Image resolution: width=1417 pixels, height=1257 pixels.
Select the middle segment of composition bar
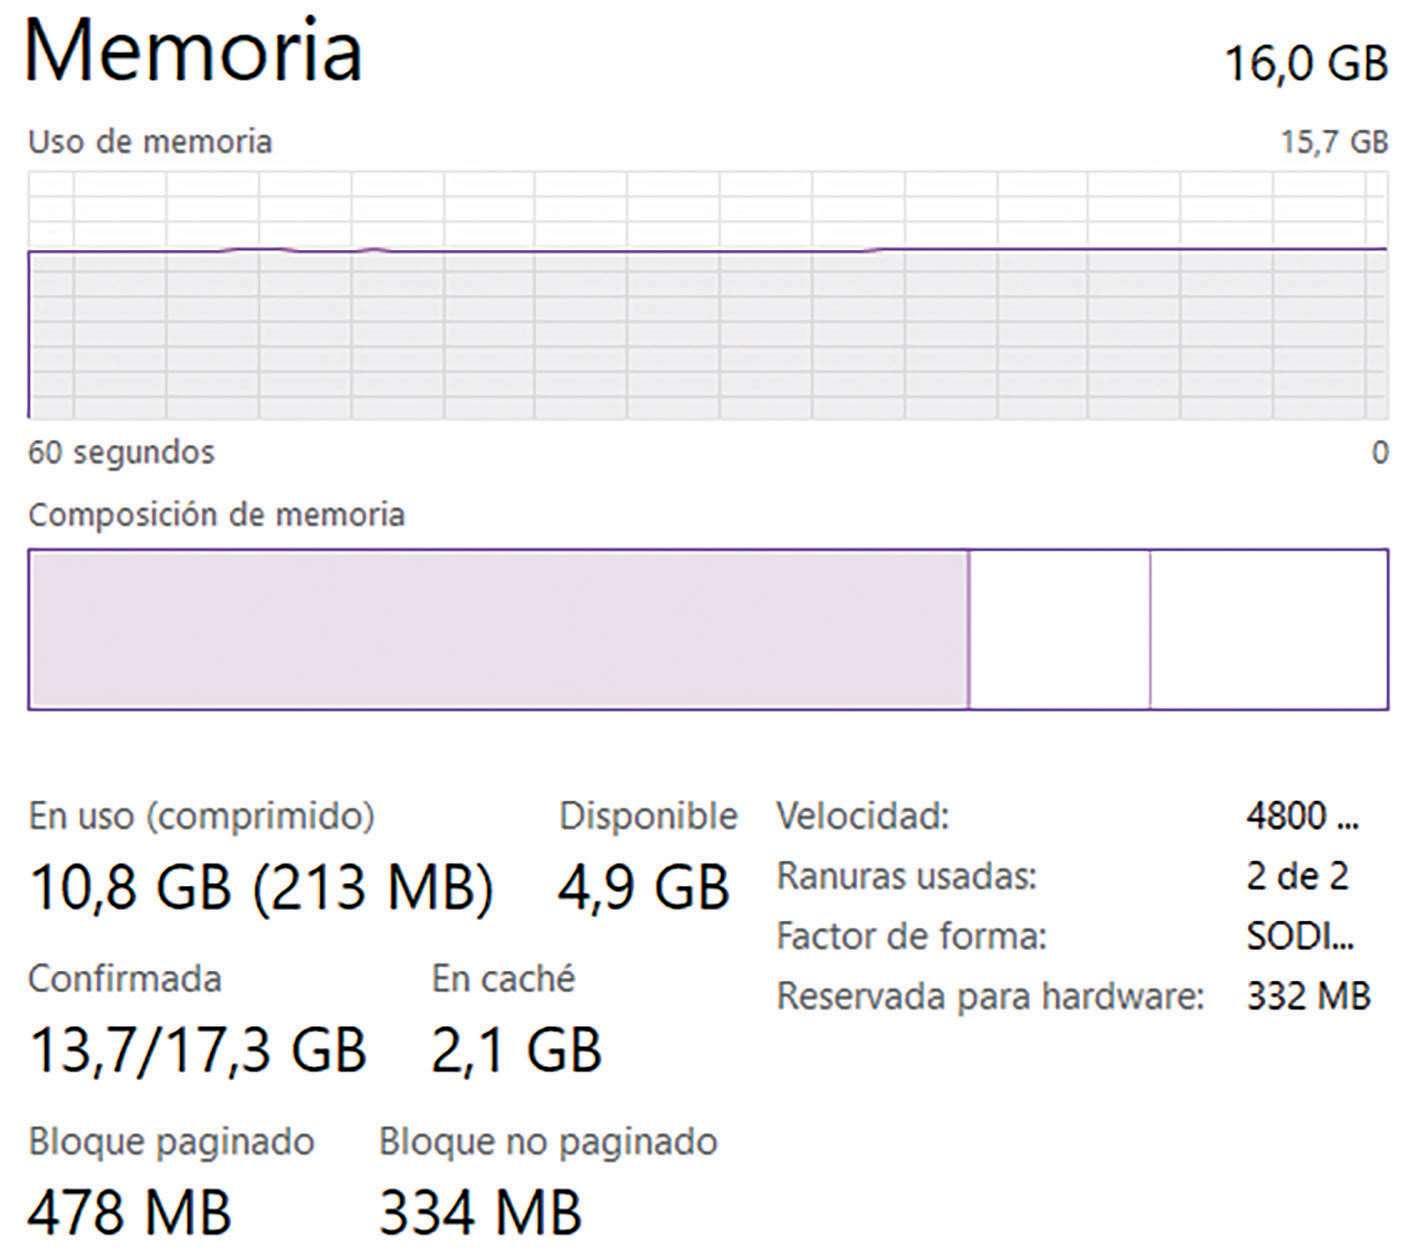click(x=1059, y=629)
